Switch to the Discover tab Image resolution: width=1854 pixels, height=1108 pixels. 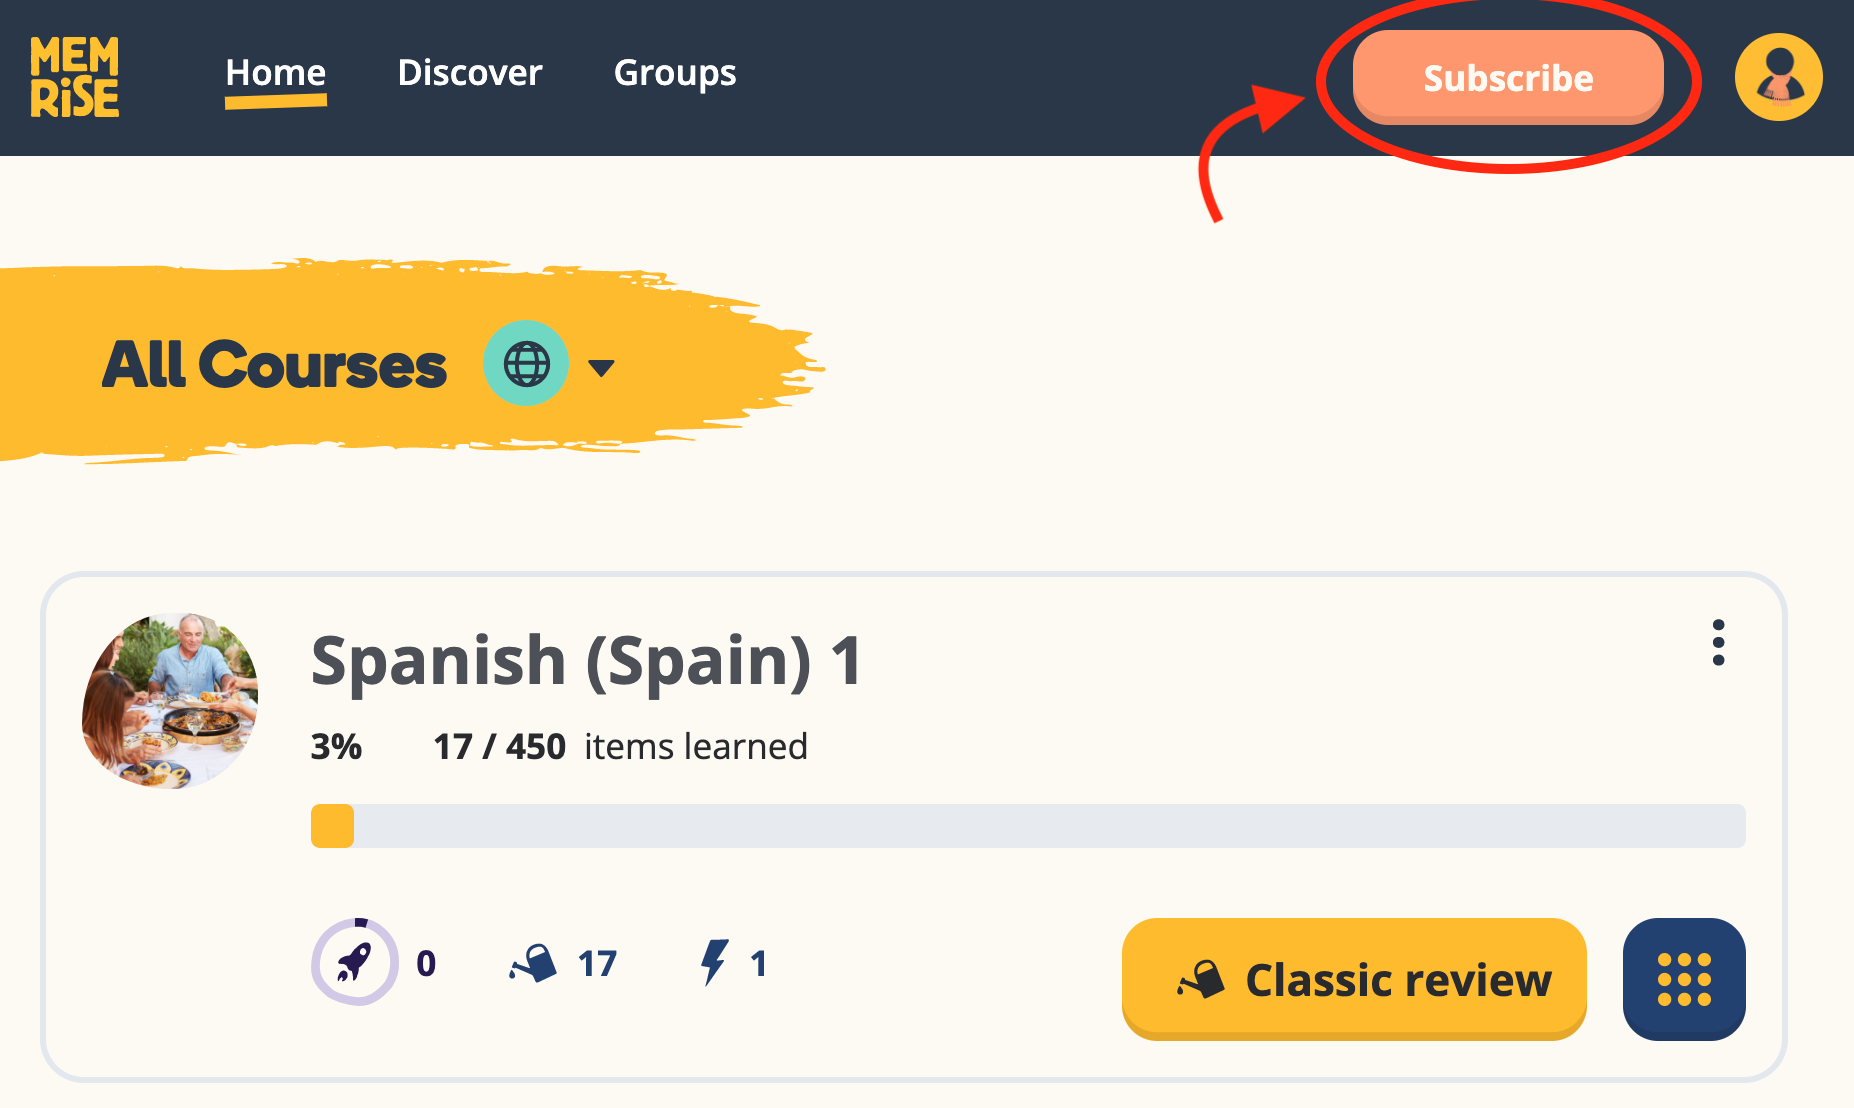(x=470, y=73)
